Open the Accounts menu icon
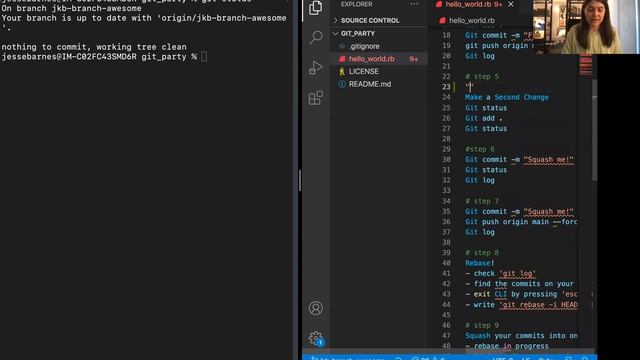The height and width of the screenshot is (360, 640). pos(316,308)
